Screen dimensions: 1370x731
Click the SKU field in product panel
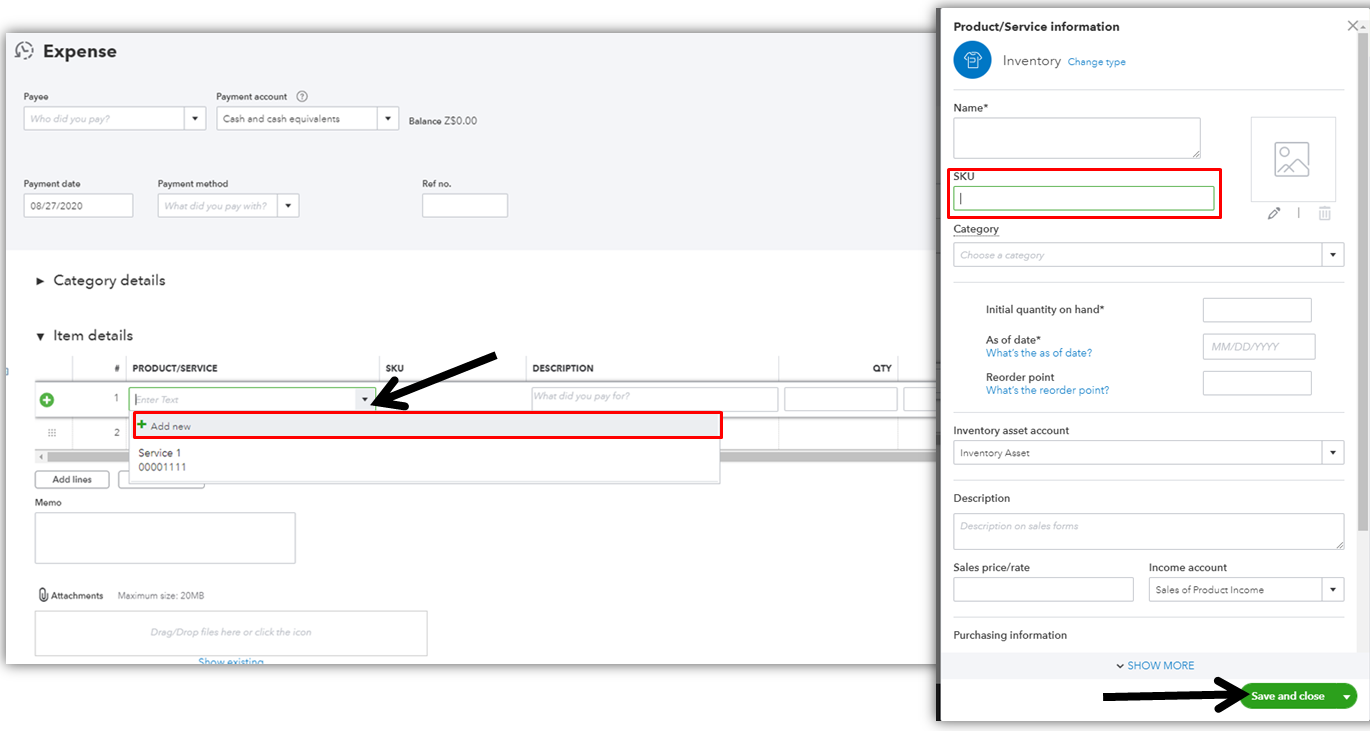(1084, 199)
